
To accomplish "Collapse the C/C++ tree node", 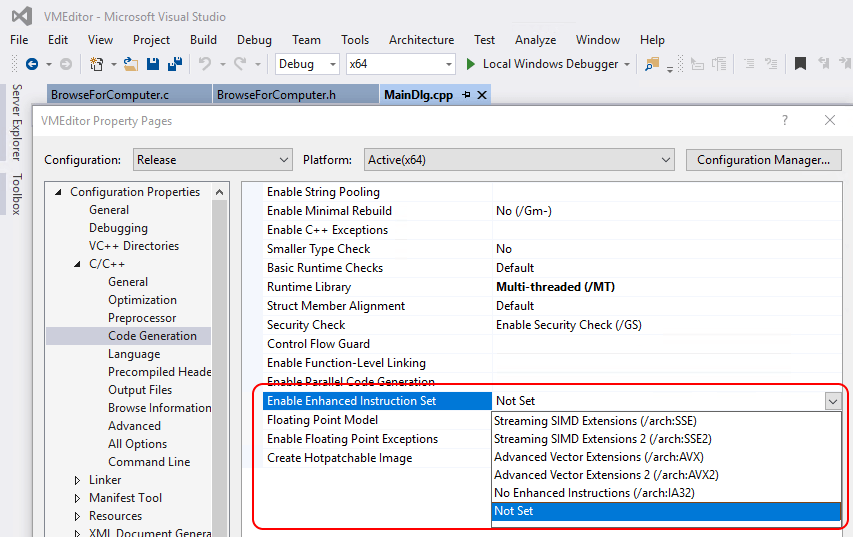I will [77, 264].
